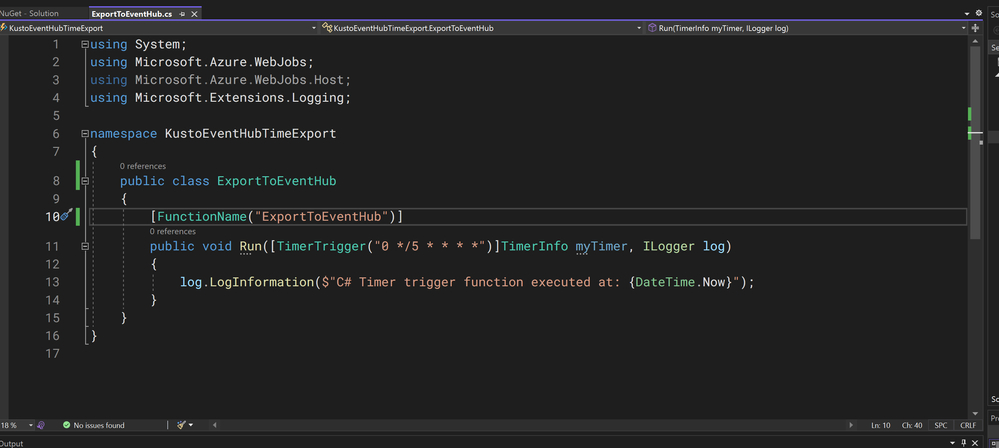Click the IntelliCode purple icon in the status strip
Image resolution: width=999 pixels, height=448 pixels.
click(x=41, y=425)
